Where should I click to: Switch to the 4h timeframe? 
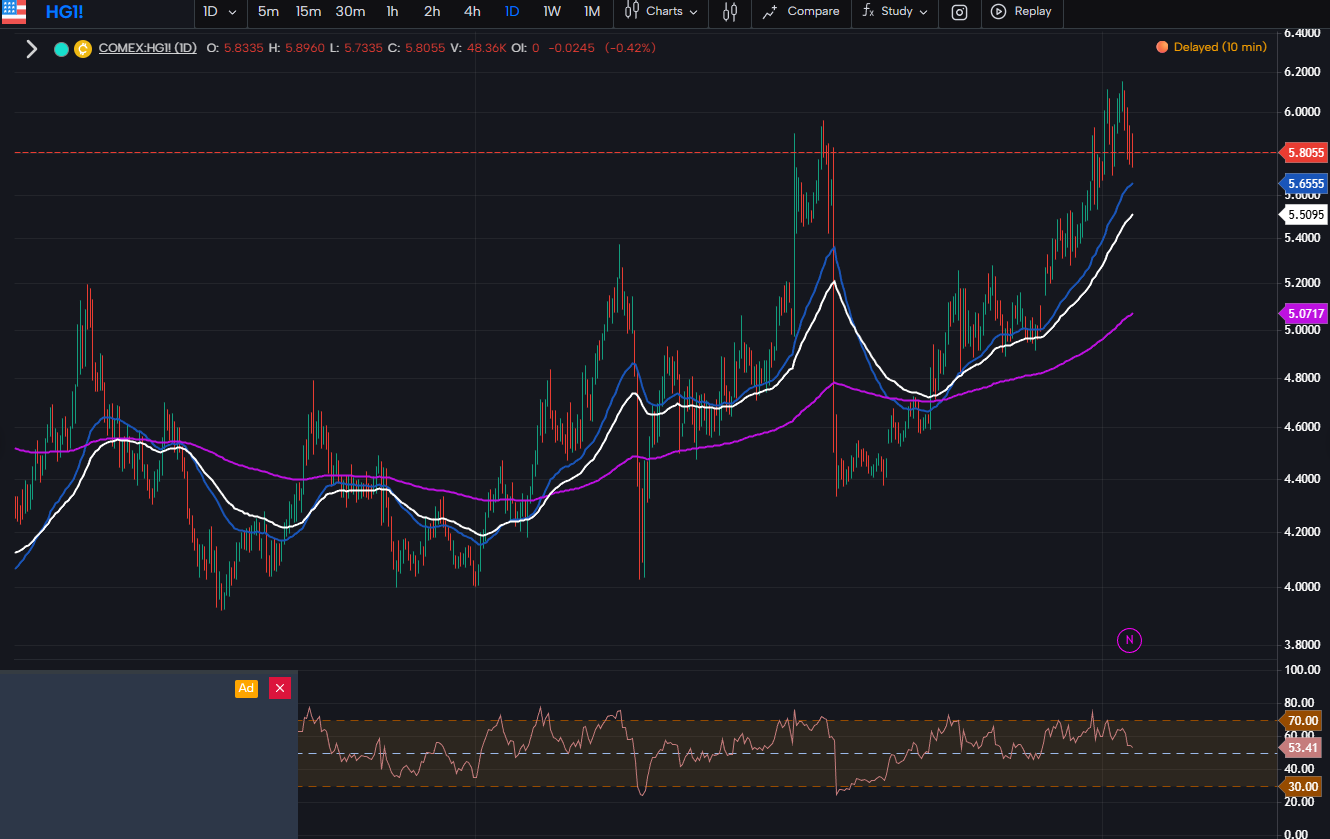pos(471,12)
